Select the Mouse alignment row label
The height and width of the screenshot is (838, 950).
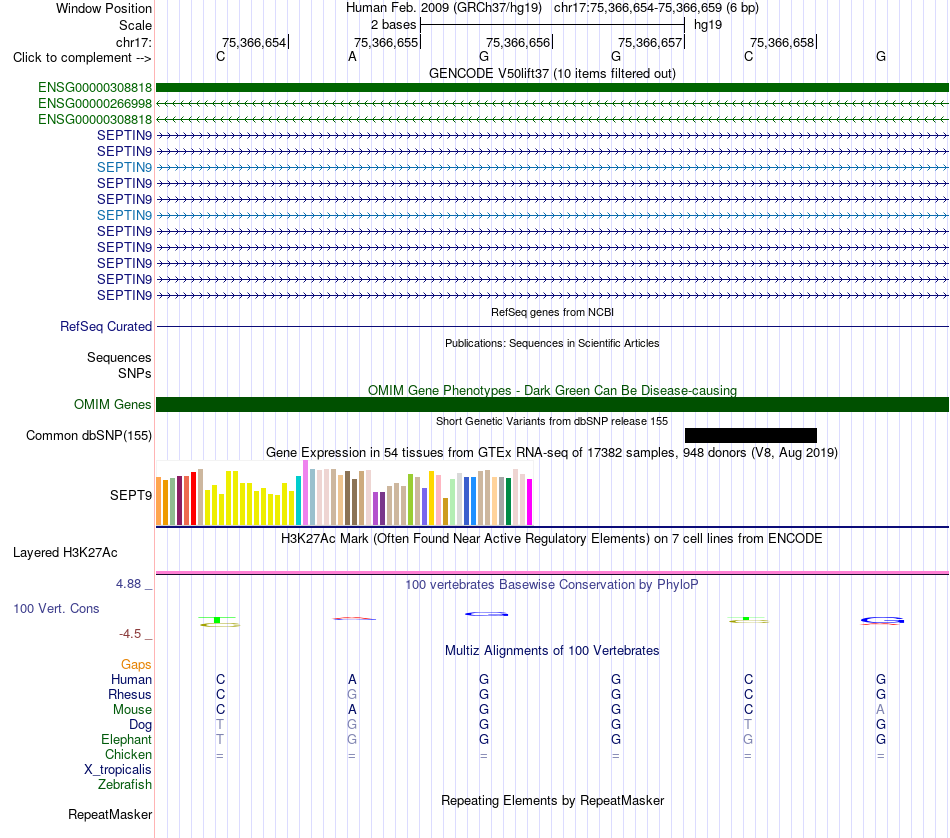point(132,710)
